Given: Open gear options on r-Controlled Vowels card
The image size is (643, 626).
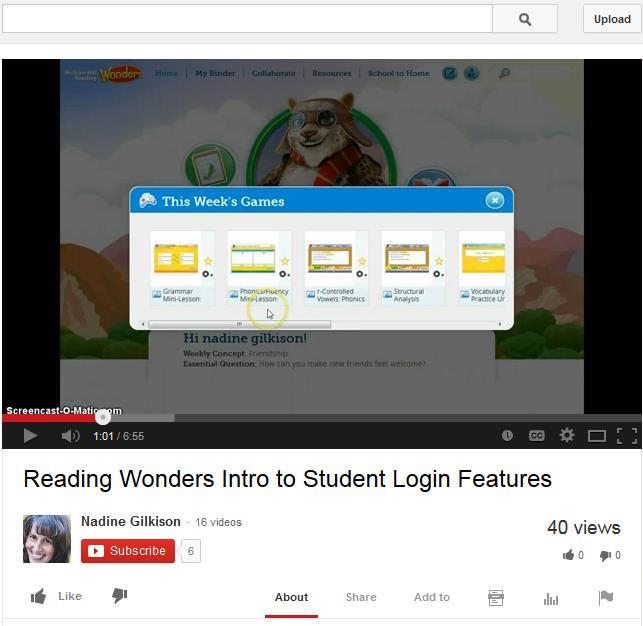Looking at the screenshot, I should pos(361,274).
